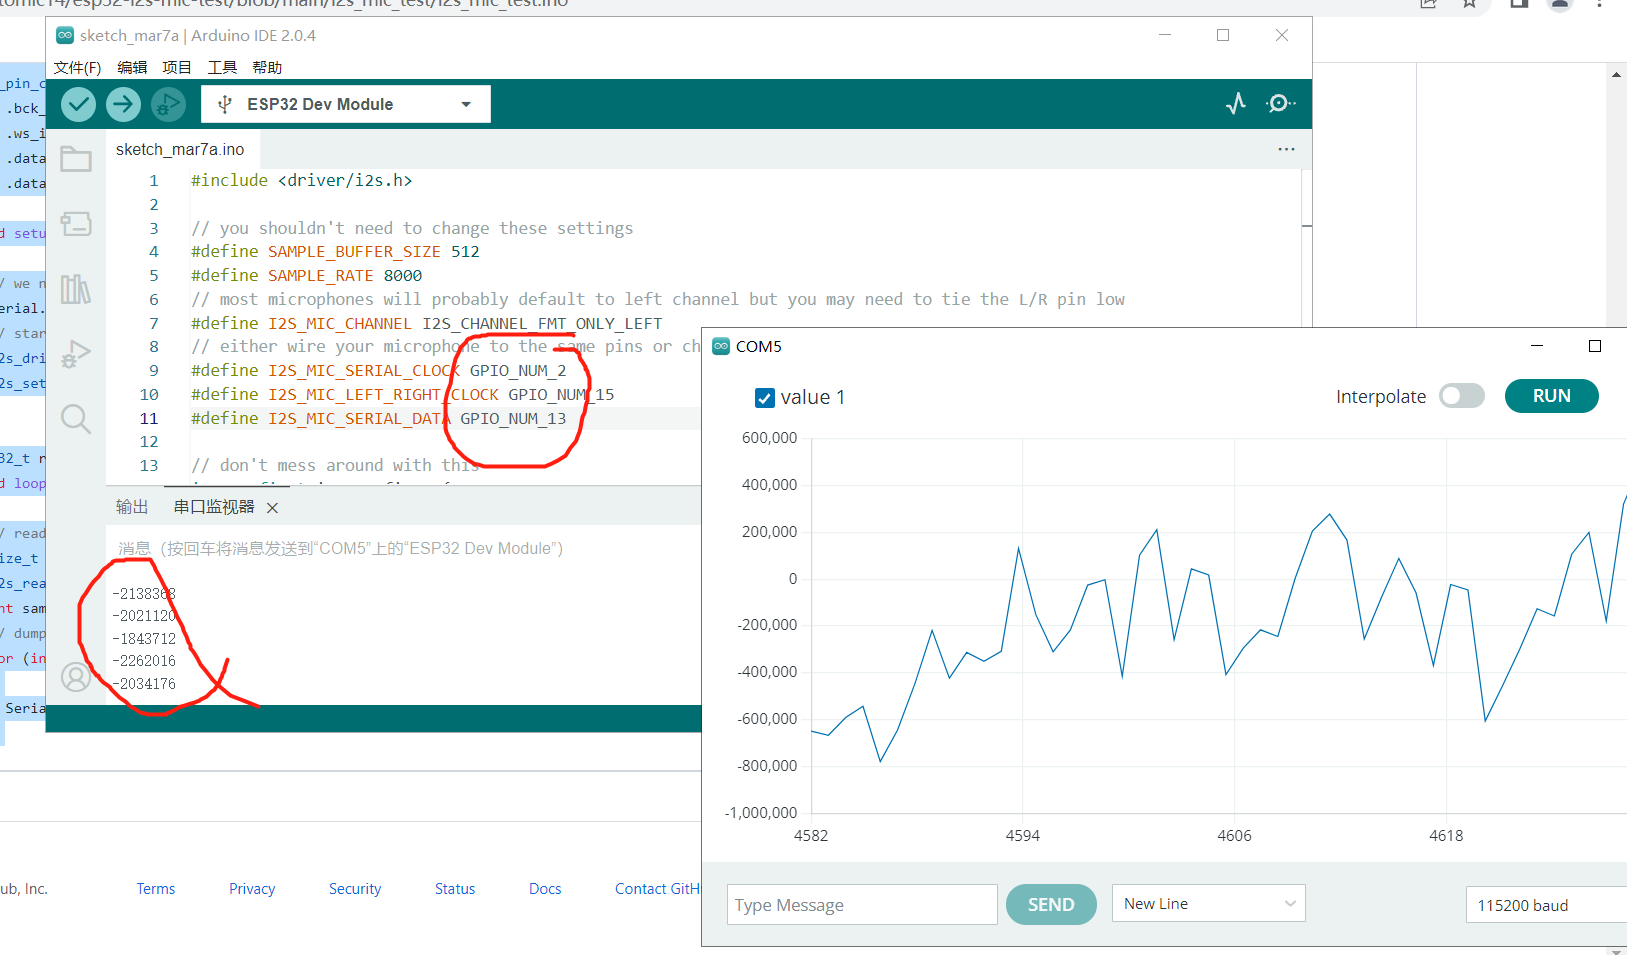The width and height of the screenshot is (1627, 955).
Task: Toggle the Interpolate switch
Action: pyautogui.click(x=1461, y=396)
